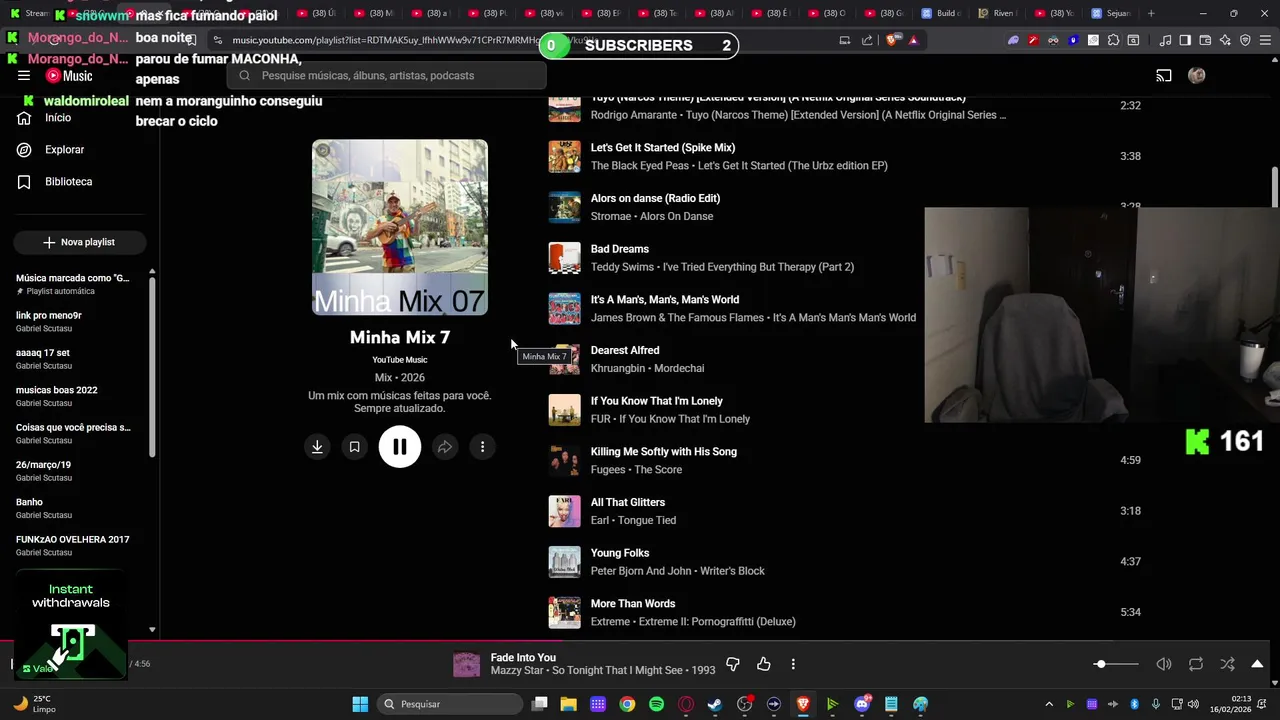Toggle the taskbar microphone icon

tap(1156, 704)
